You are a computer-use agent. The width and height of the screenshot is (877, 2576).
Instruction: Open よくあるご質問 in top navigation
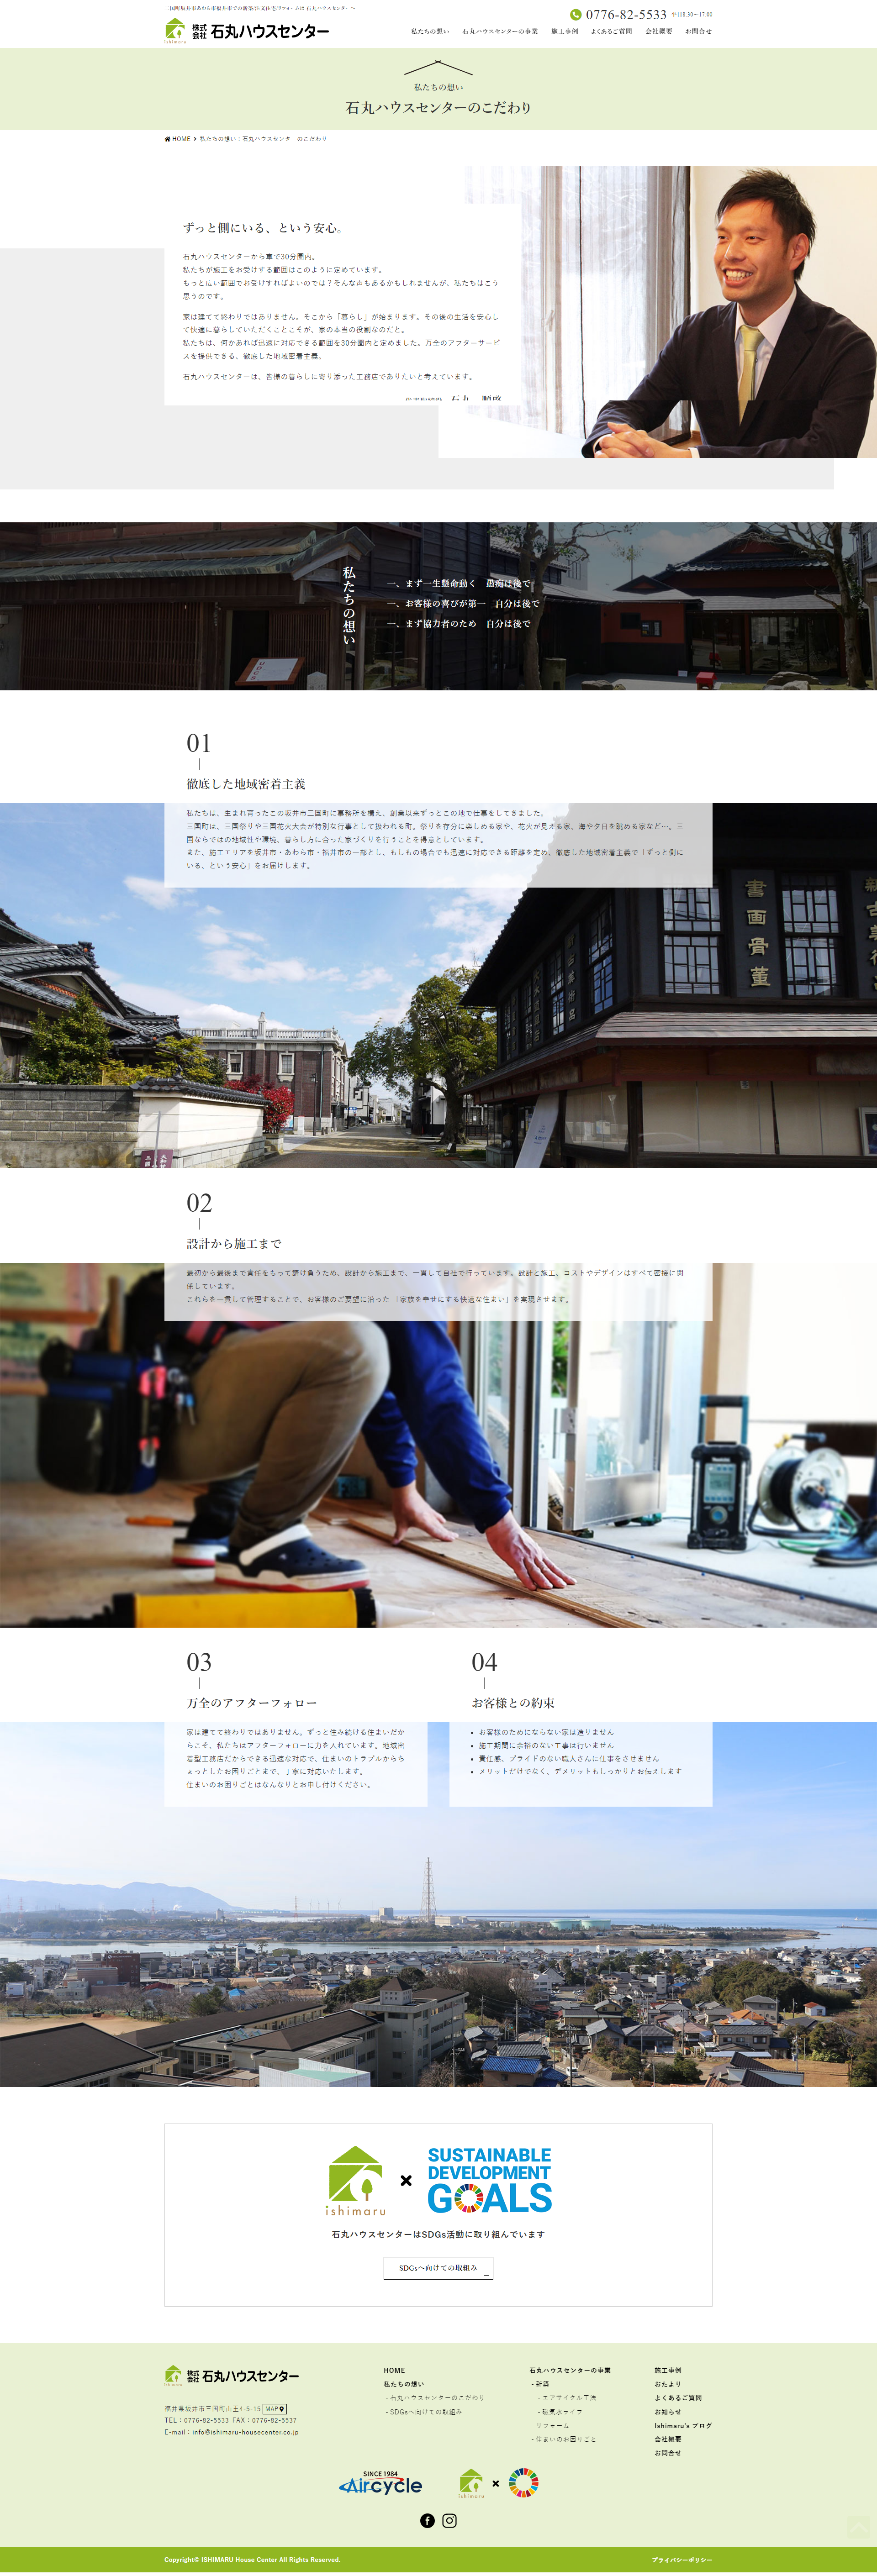(x=611, y=31)
